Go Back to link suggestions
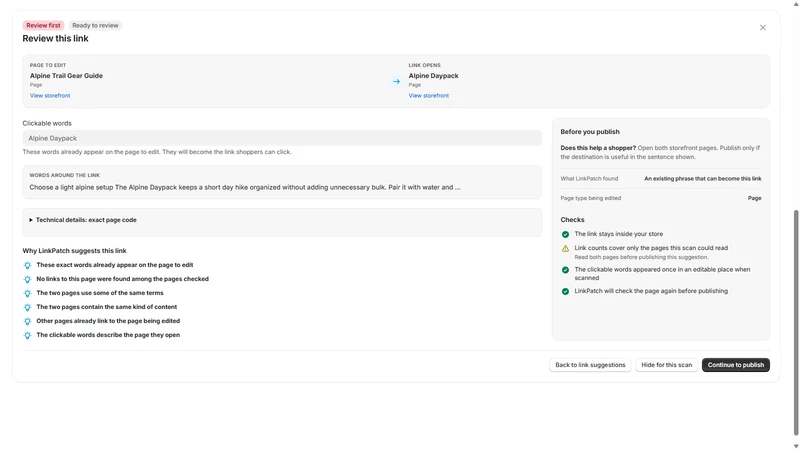Viewport: 800px width, 450px height. (x=590, y=365)
